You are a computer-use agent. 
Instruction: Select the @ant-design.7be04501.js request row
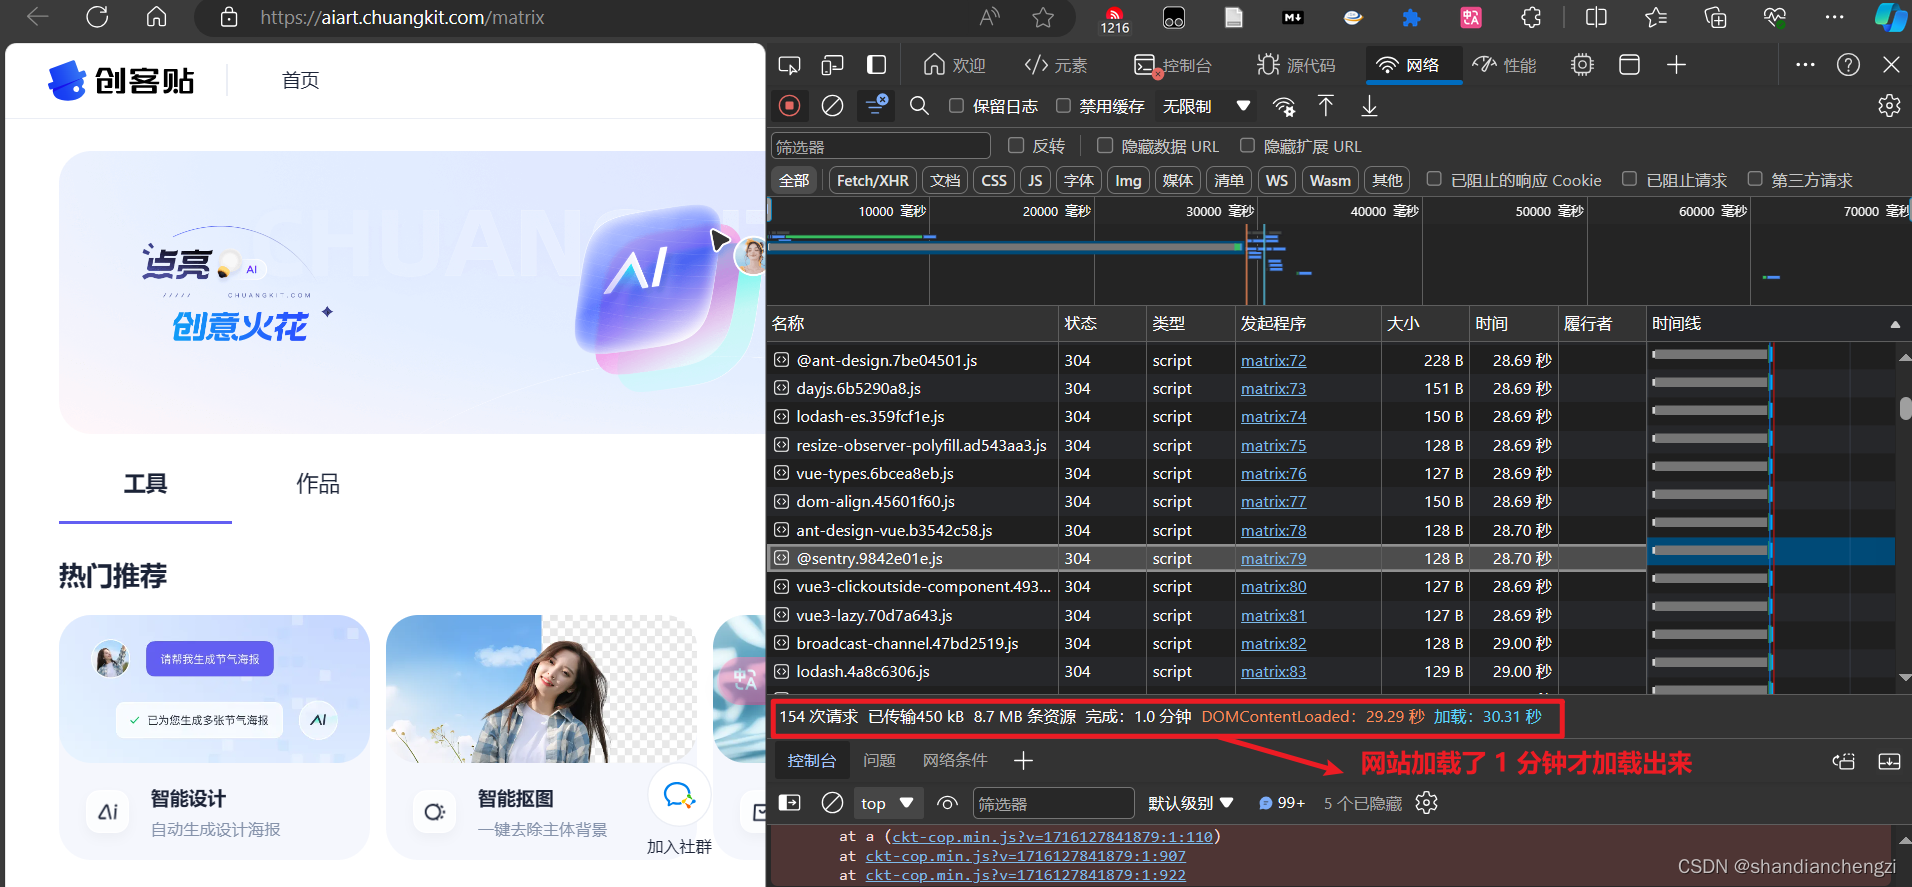pyautogui.click(x=1207, y=360)
